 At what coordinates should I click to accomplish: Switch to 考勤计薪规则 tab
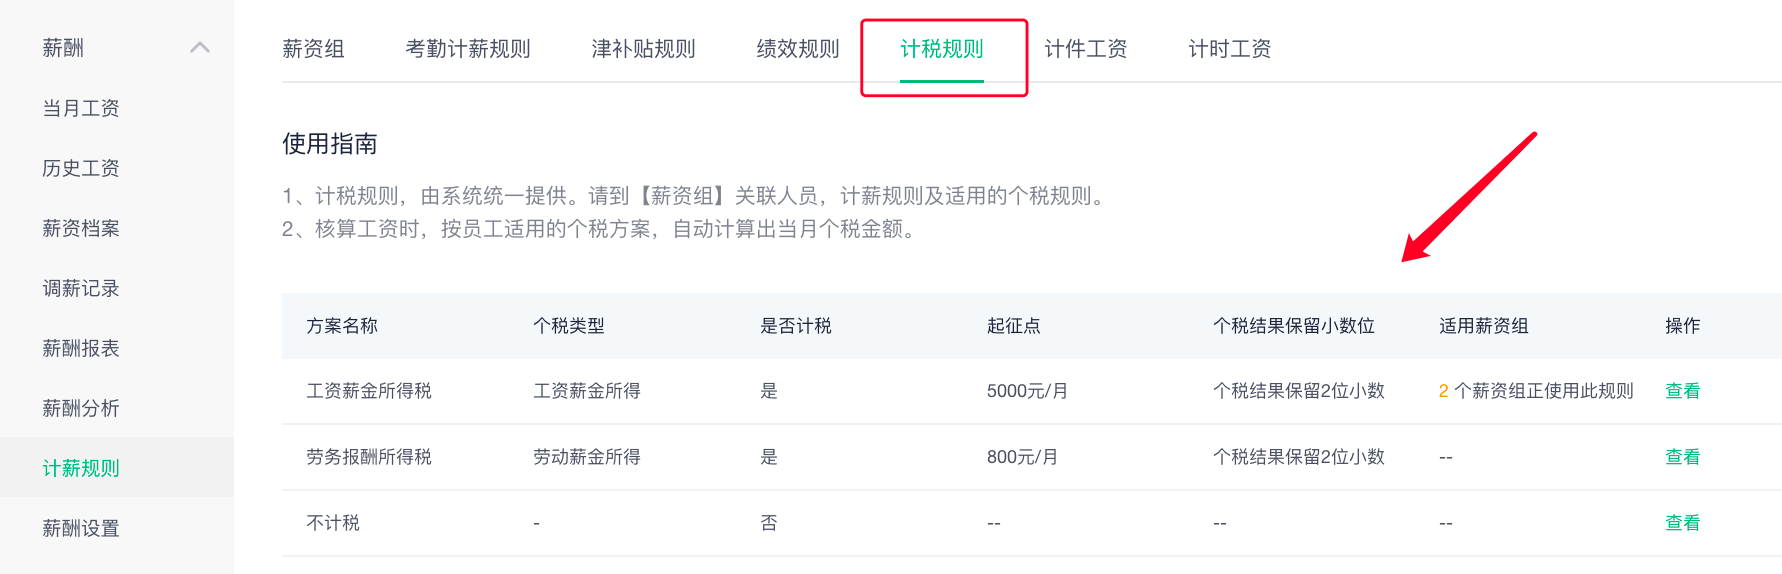[x=468, y=49]
